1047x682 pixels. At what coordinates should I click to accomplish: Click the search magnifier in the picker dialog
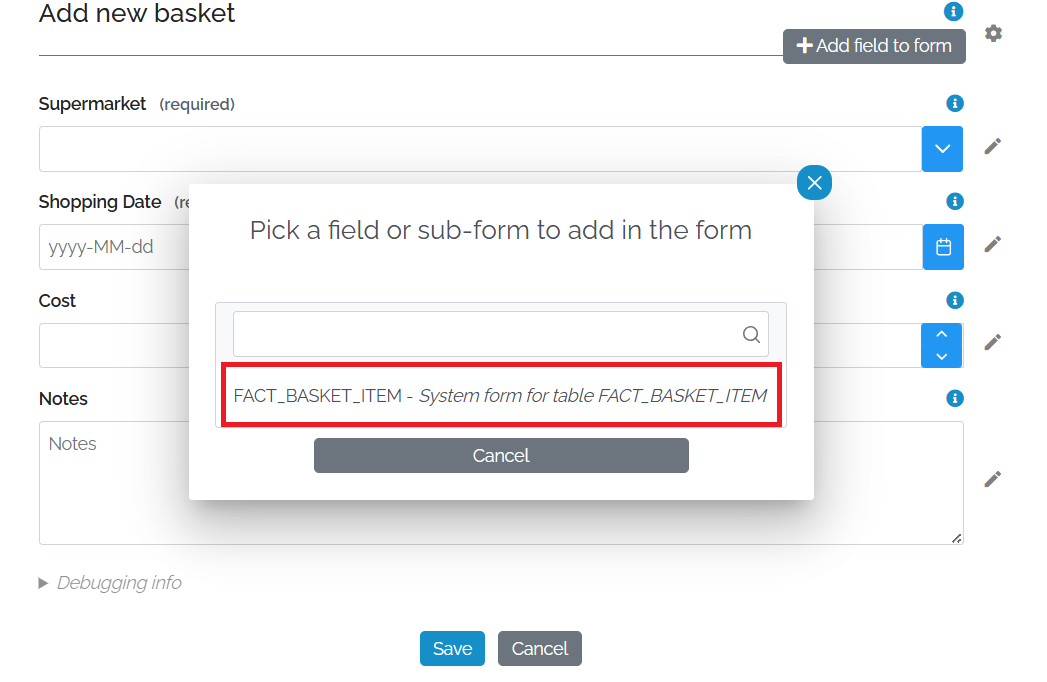point(751,334)
